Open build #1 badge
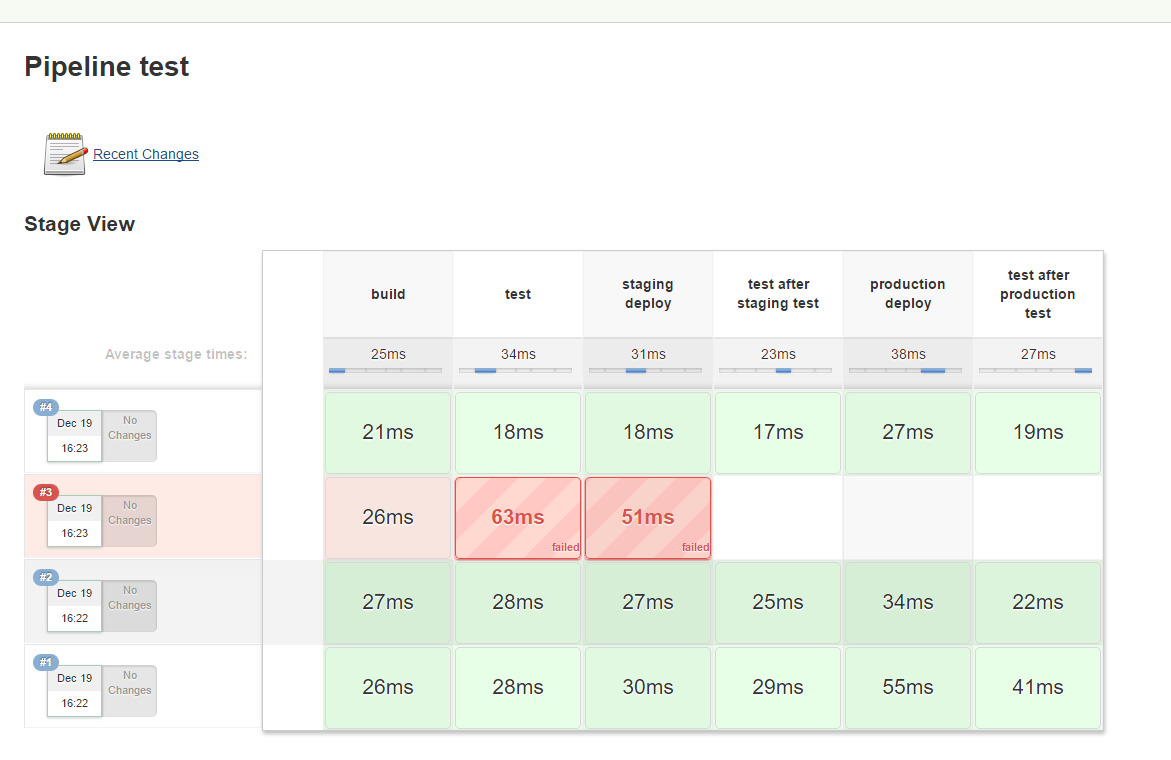This screenshot has width=1171, height=760. 46,662
